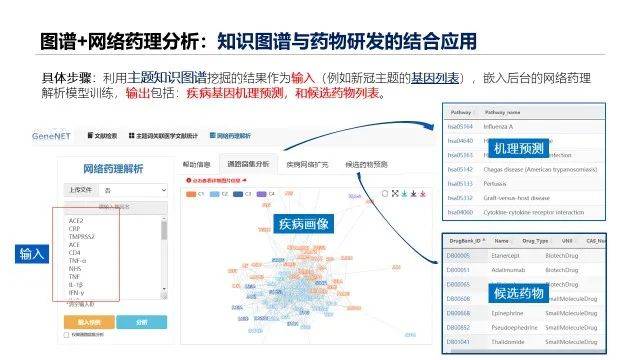The image size is (640, 360).
Task: Click TMPRSS2 in the gene input list
Action: pyautogui.click(x=82, y=237)
